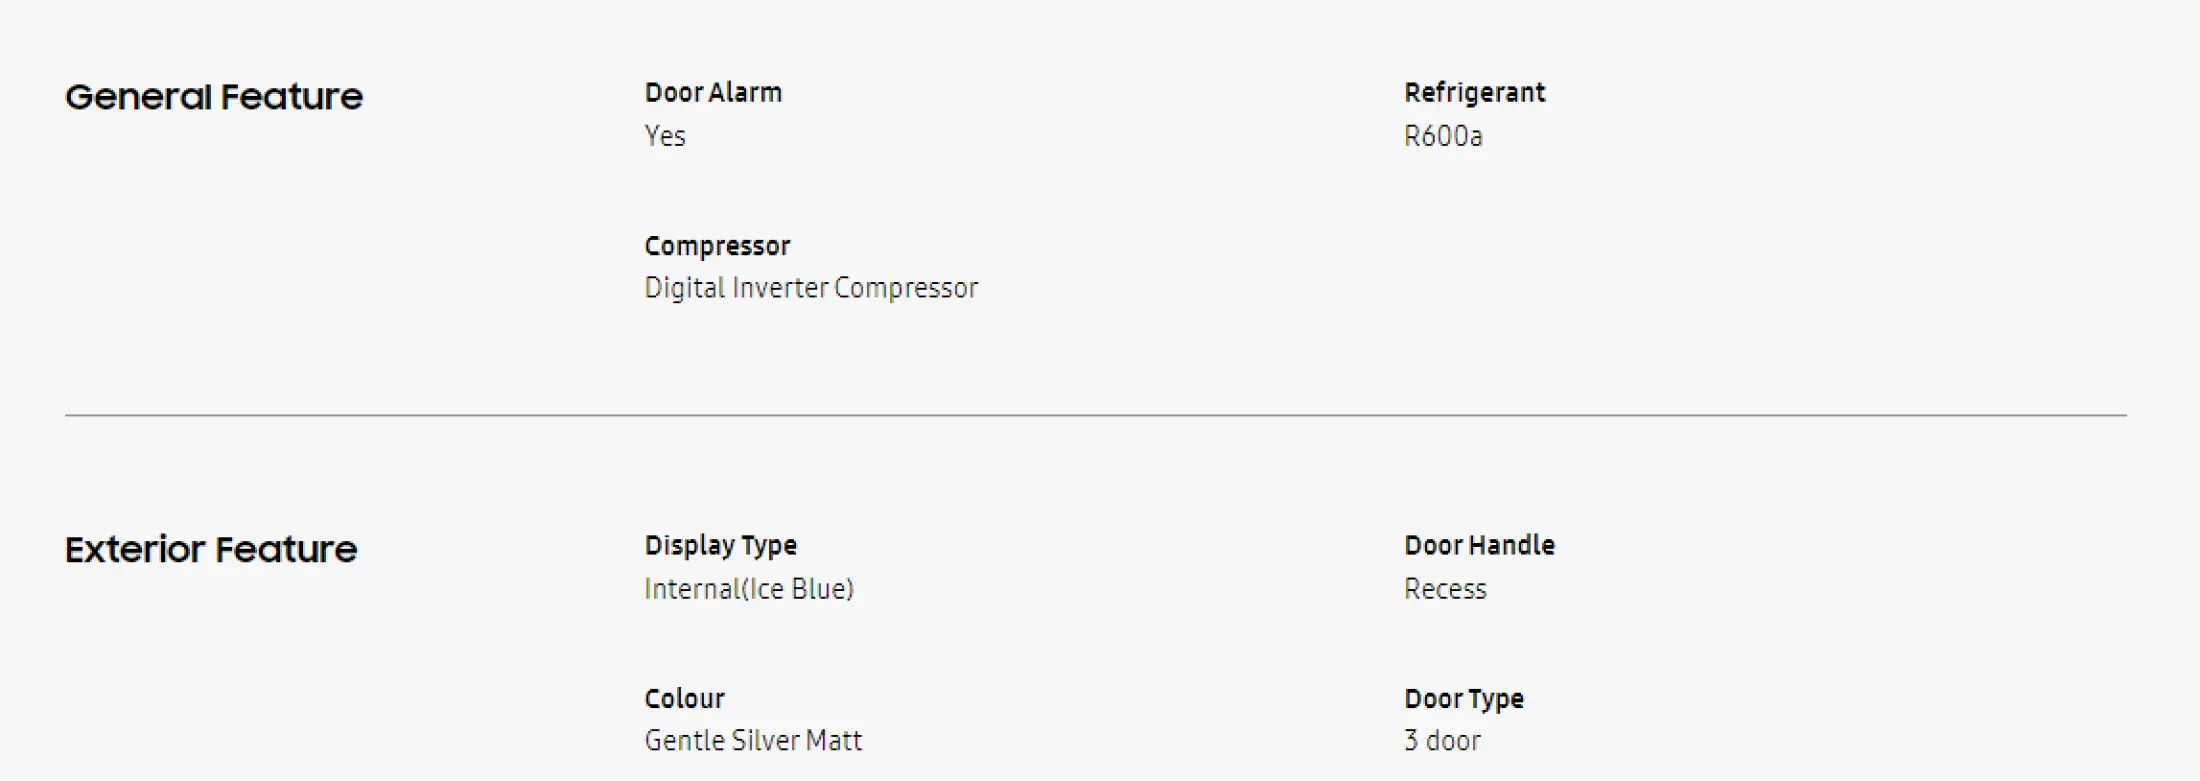This screenshot has width=2200, height=781.
Task: Click the Ice Blue text in parentheses
Action: (x=799, y=589)
